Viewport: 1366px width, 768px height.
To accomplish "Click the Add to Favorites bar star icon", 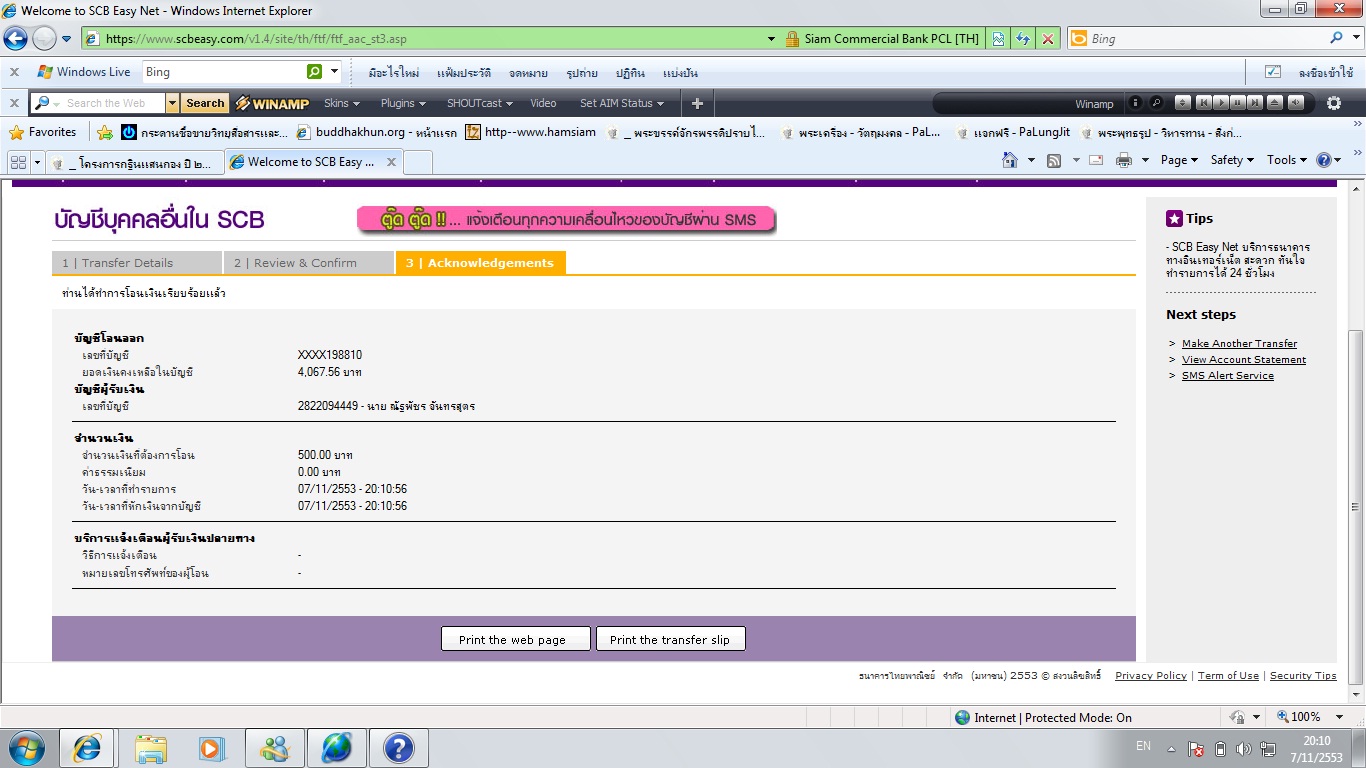I will click(x=105, y=132).
